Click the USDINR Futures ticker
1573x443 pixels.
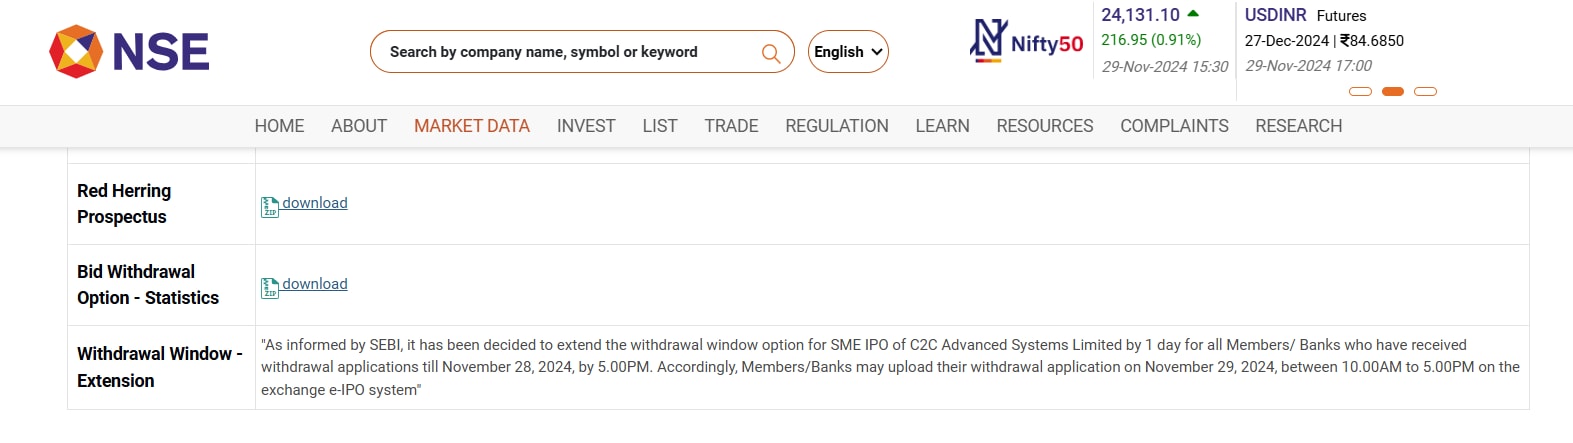pyautogui.click(x=1305, y=16)
